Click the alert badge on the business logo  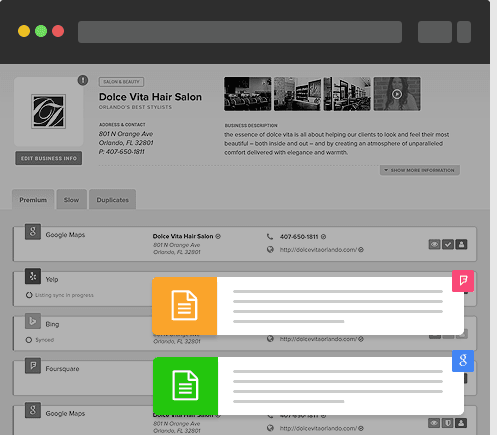(83, 80)
